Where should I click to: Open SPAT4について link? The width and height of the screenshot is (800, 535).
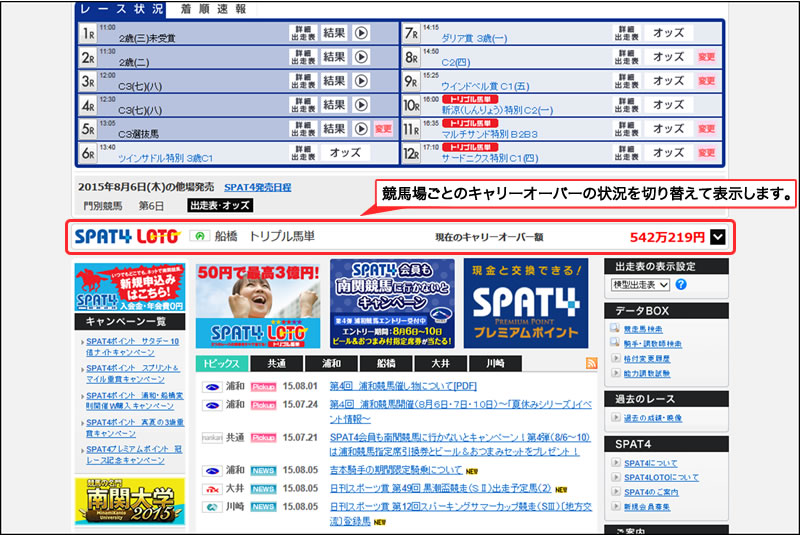[x=651, y=463]
